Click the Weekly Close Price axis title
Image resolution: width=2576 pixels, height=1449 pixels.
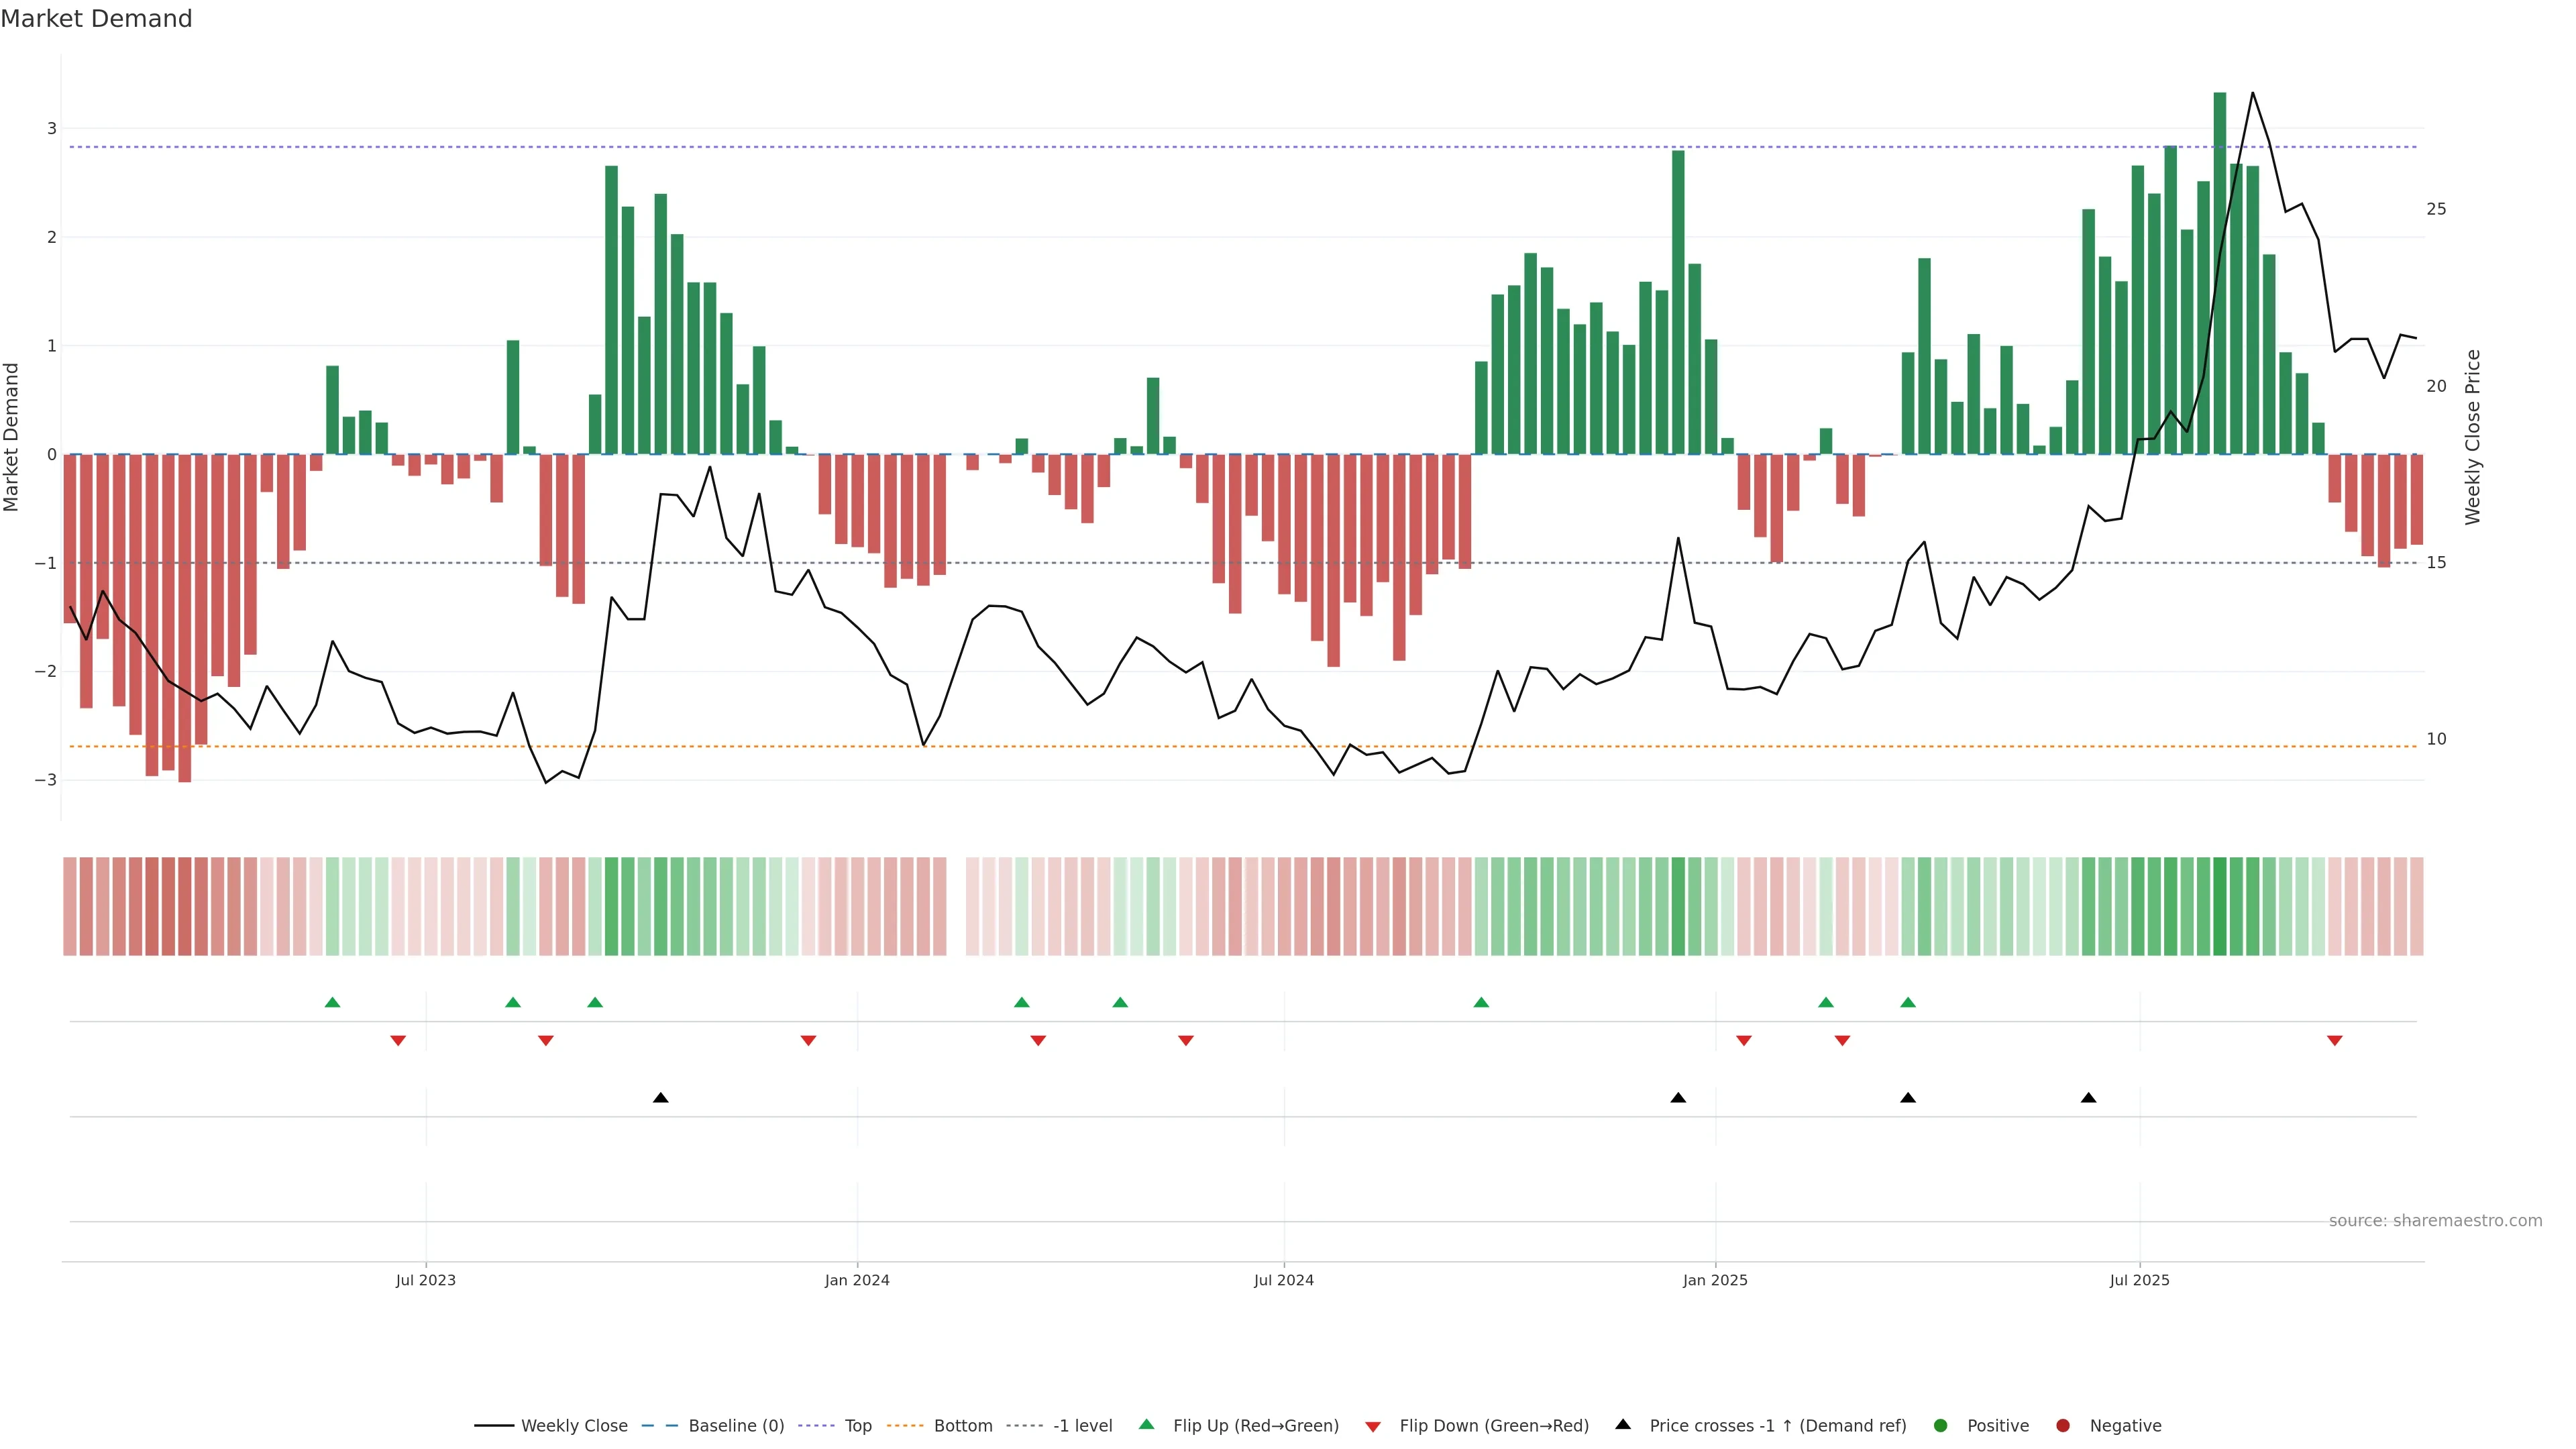pos(2473,437)
